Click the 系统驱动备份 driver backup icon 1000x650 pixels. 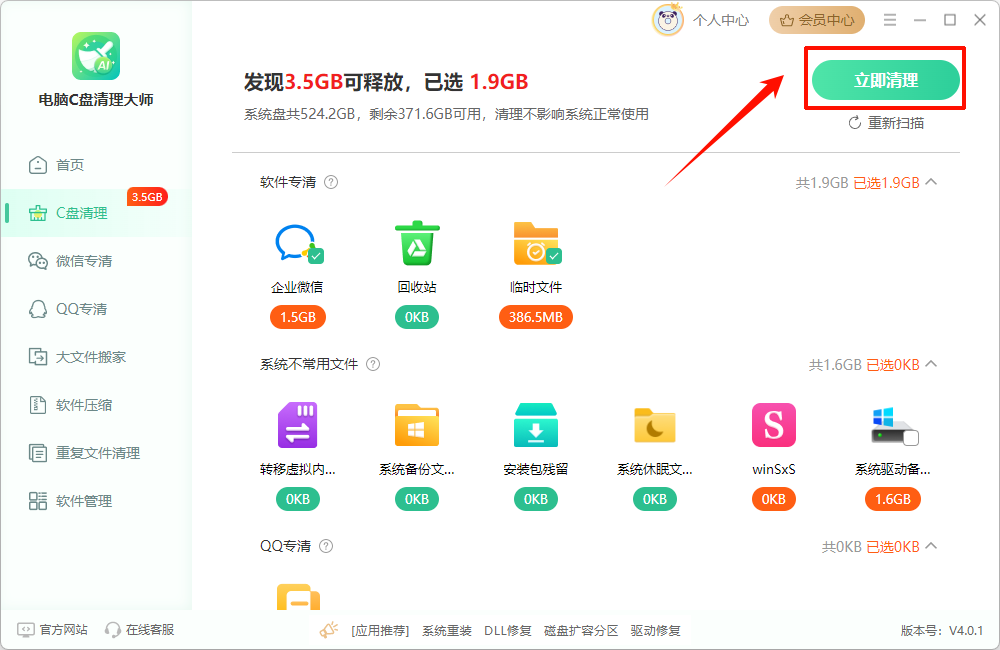pyautogui.click(x=893, y=424)
